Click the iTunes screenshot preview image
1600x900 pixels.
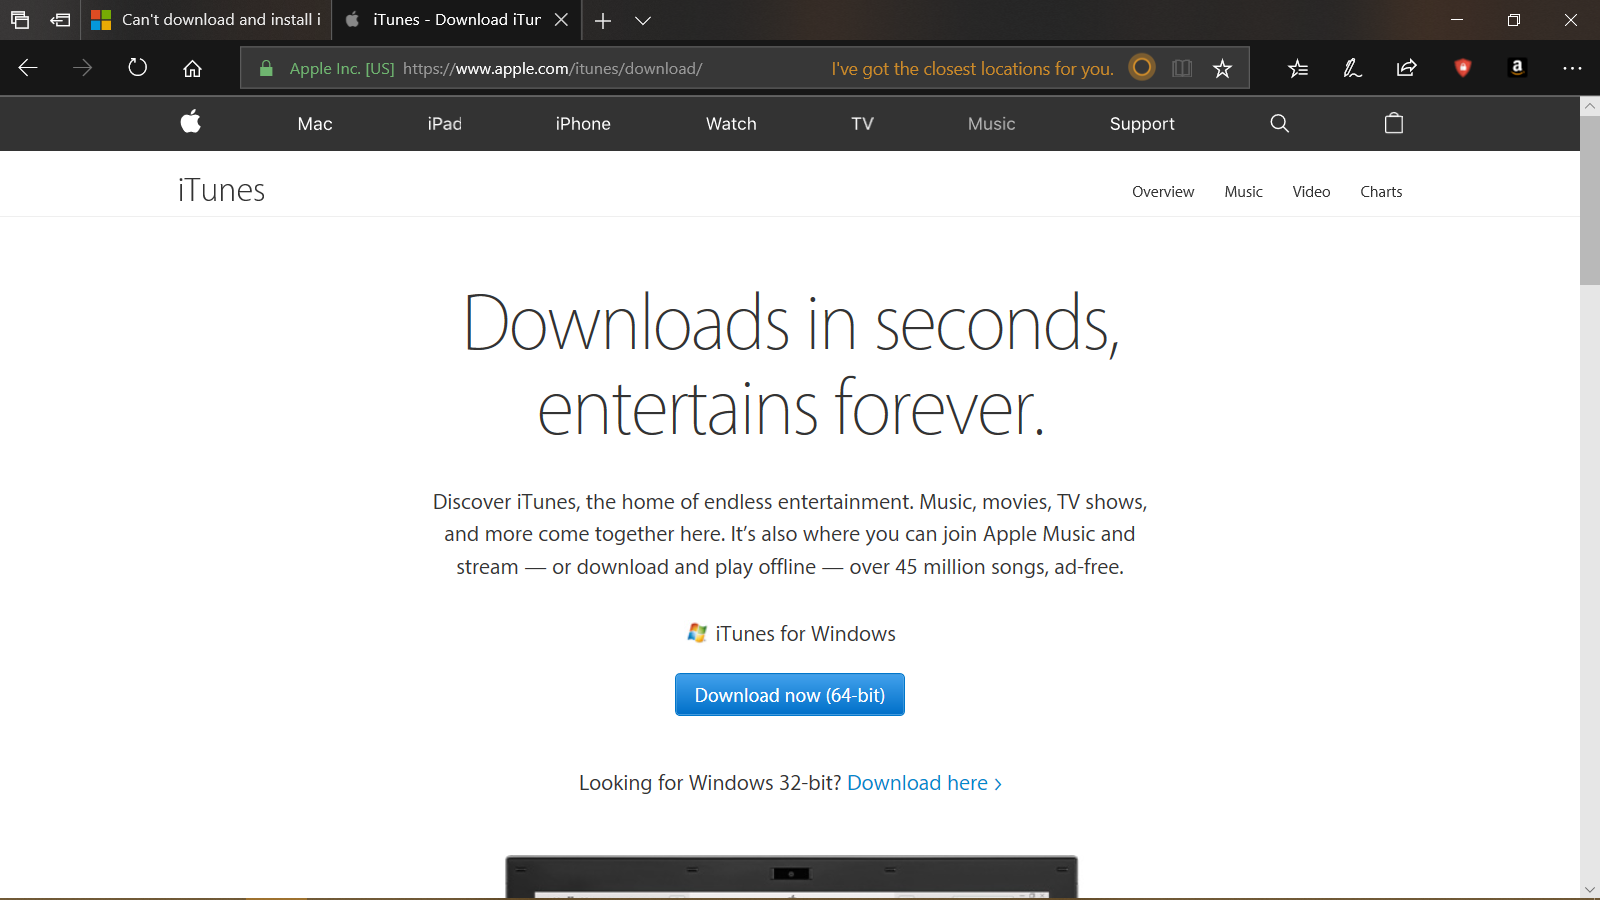click(x=792, y=877)
